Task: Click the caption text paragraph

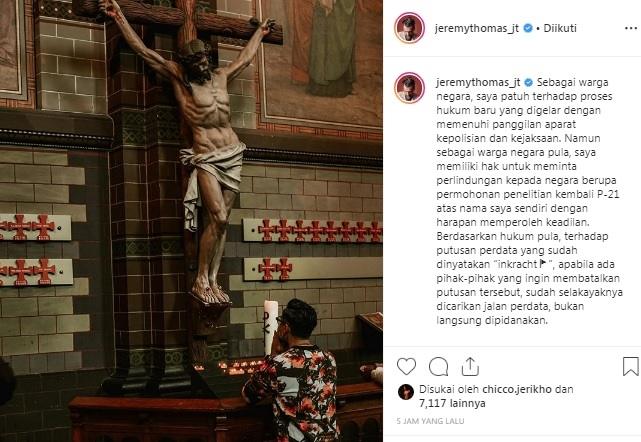Action: [529, 201]
